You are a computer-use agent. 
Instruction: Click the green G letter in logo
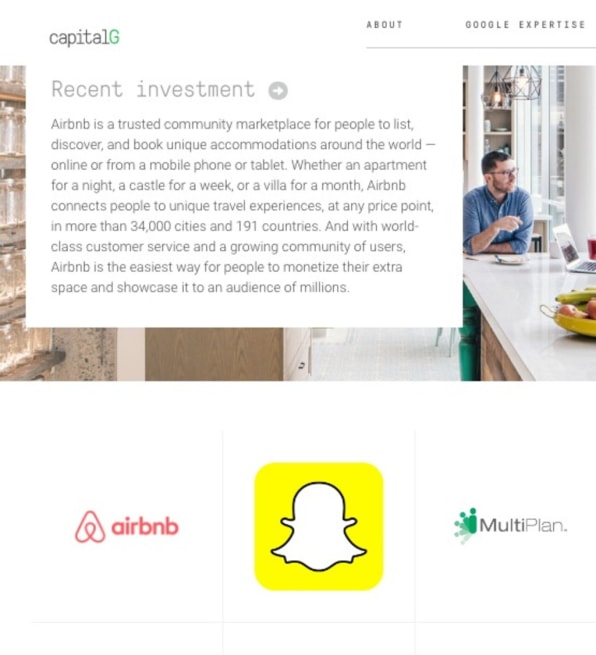click(x=114, y=37)
